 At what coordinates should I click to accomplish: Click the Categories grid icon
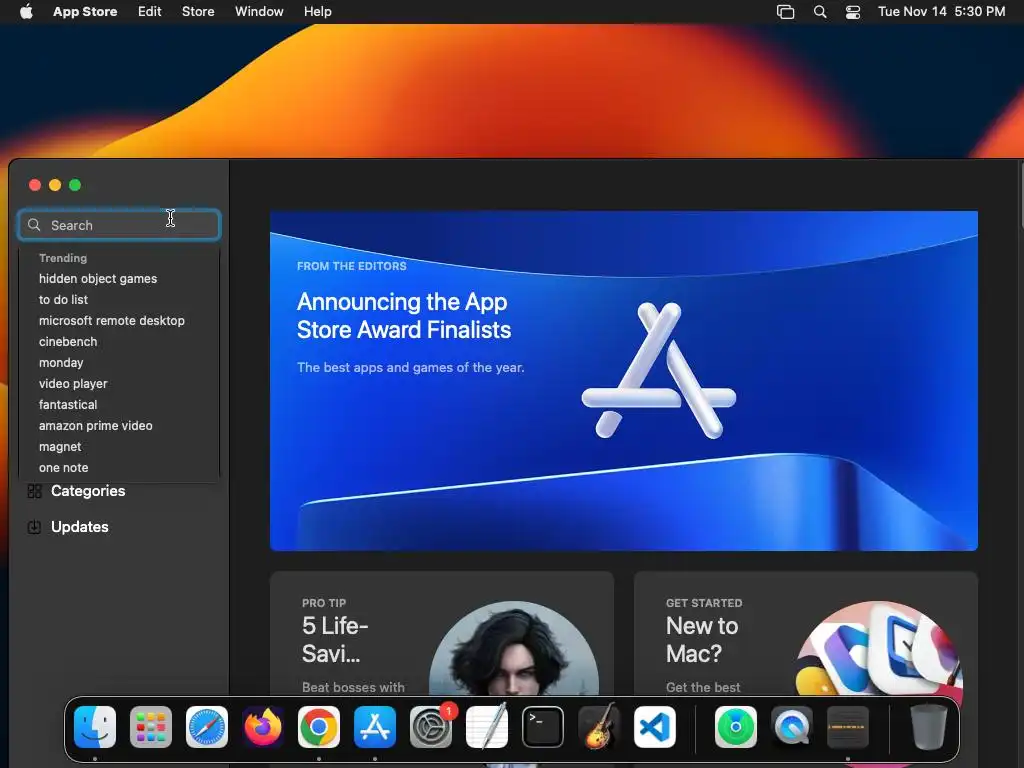pyautogui.click(x=35, y=491)
